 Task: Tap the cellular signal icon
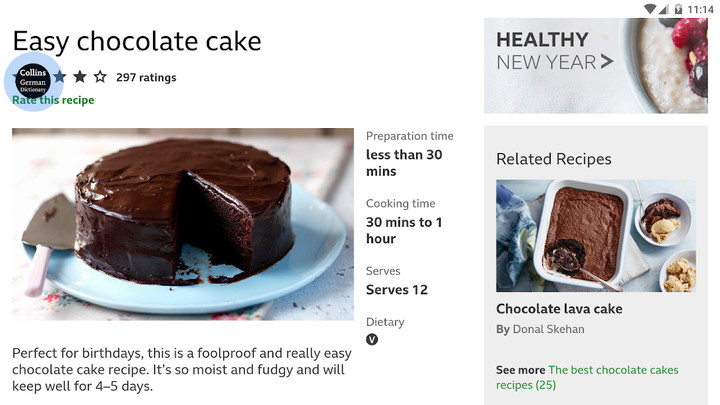pyautogui.click(x=664, y=9)
